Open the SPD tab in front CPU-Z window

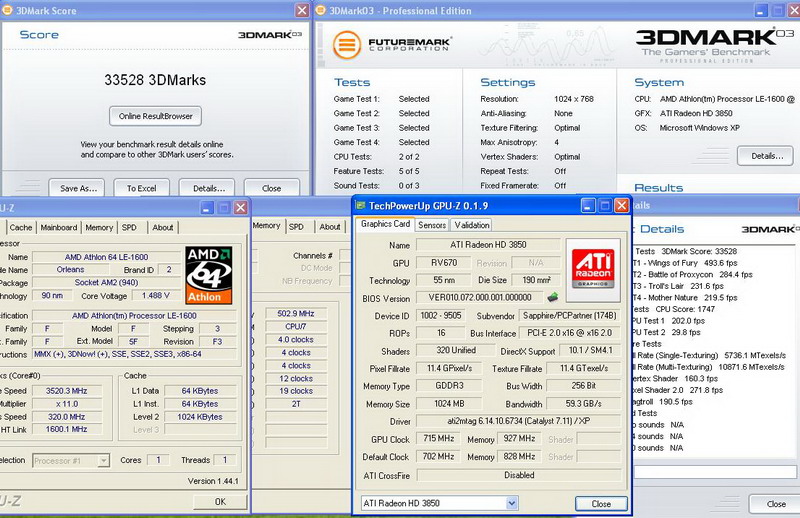pyautogui.click(x=129, y=228)
